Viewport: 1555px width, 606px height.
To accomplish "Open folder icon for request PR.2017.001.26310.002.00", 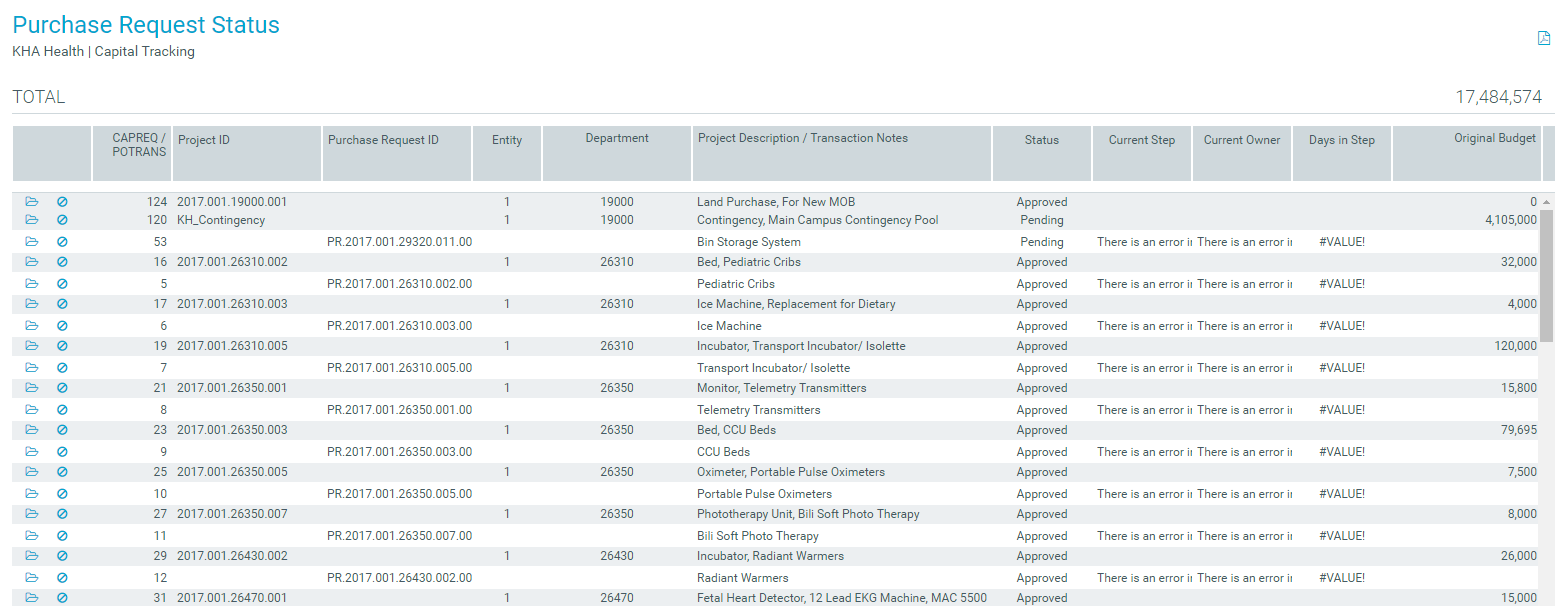I will 32,284.
